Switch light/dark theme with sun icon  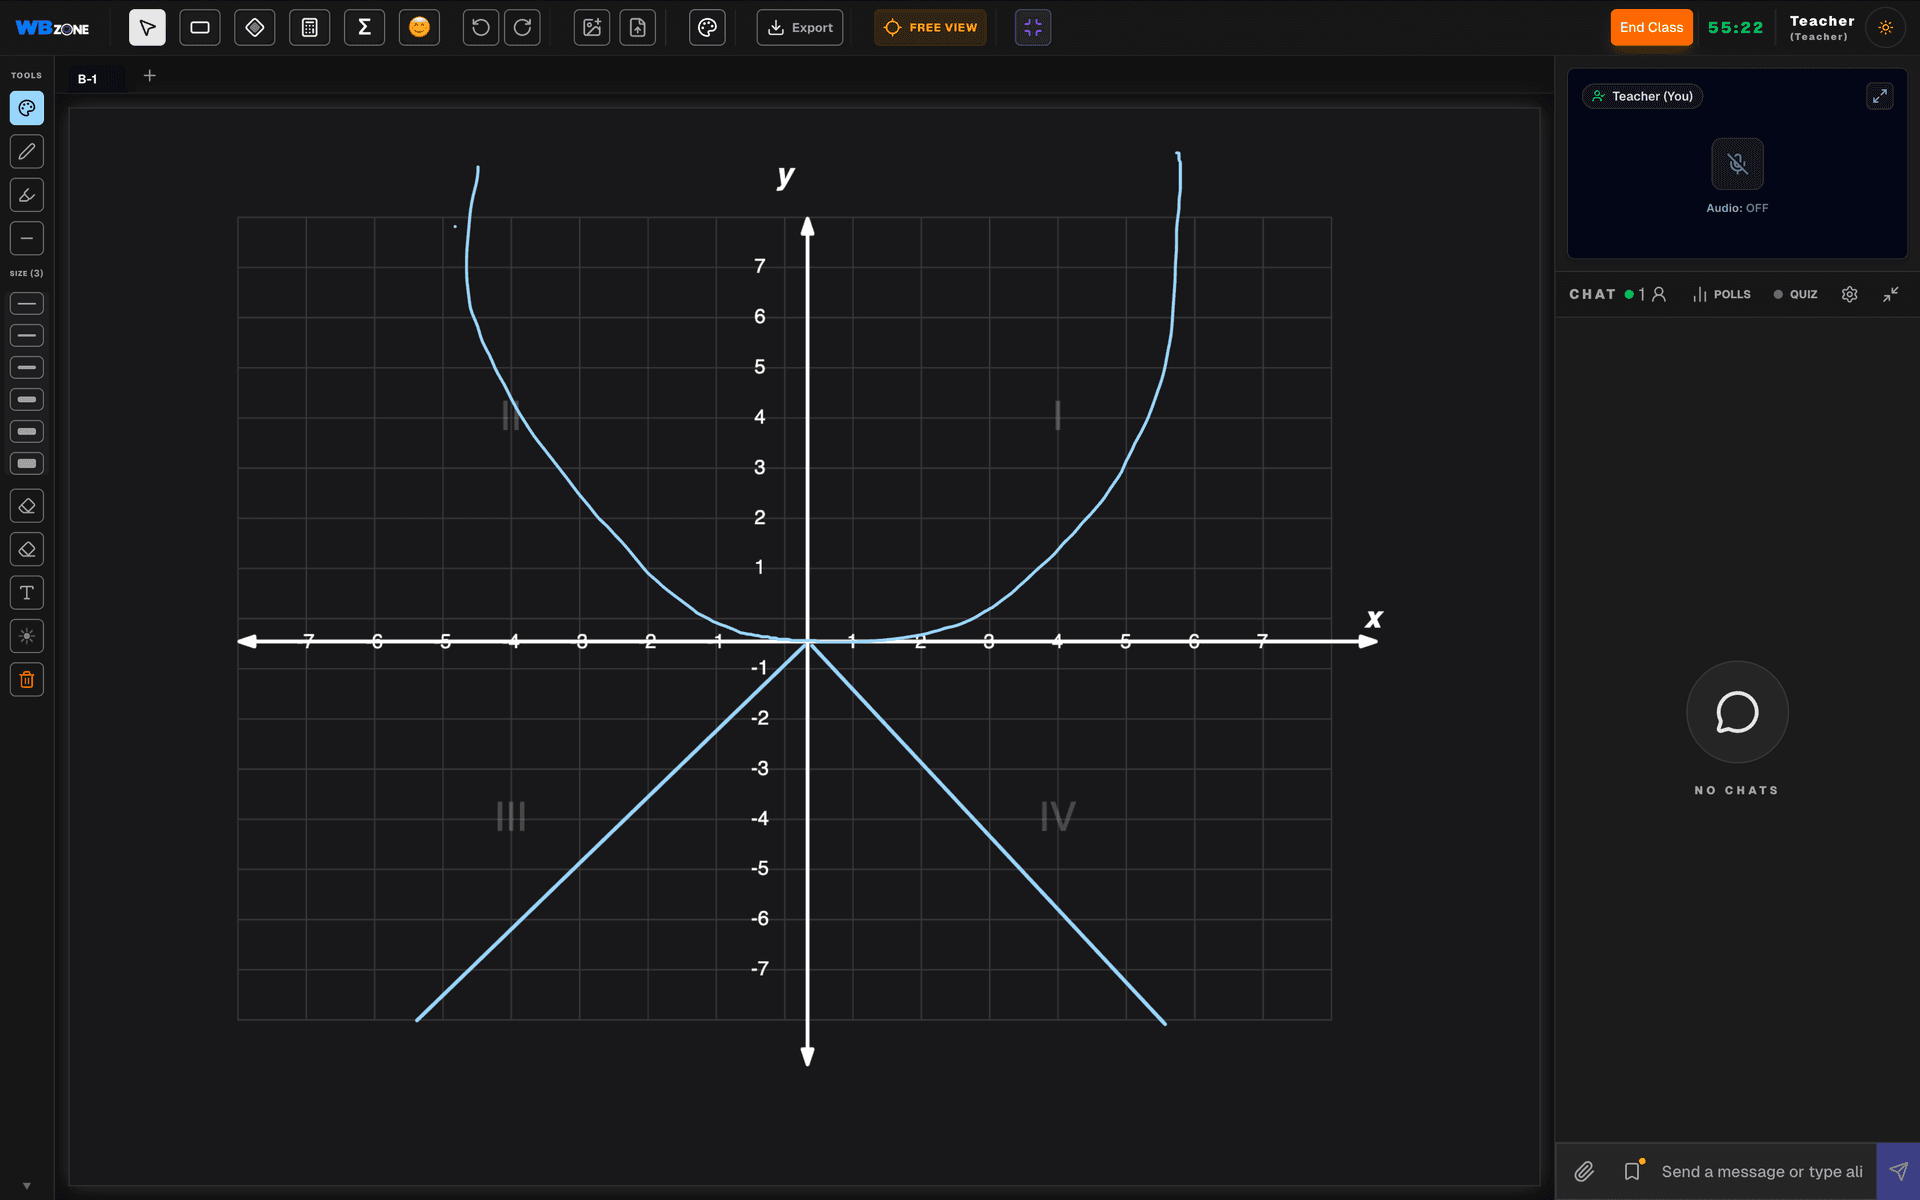(x=1885, y=27)
